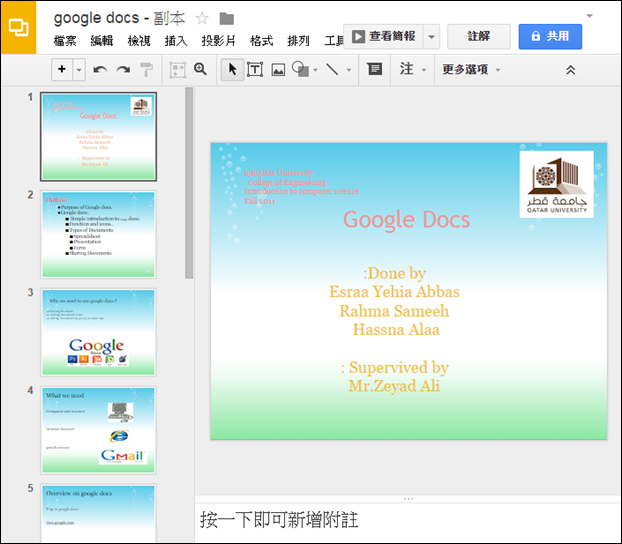The image size is (622, 544).
Task: Insert a text box
Action: (255, 69)
